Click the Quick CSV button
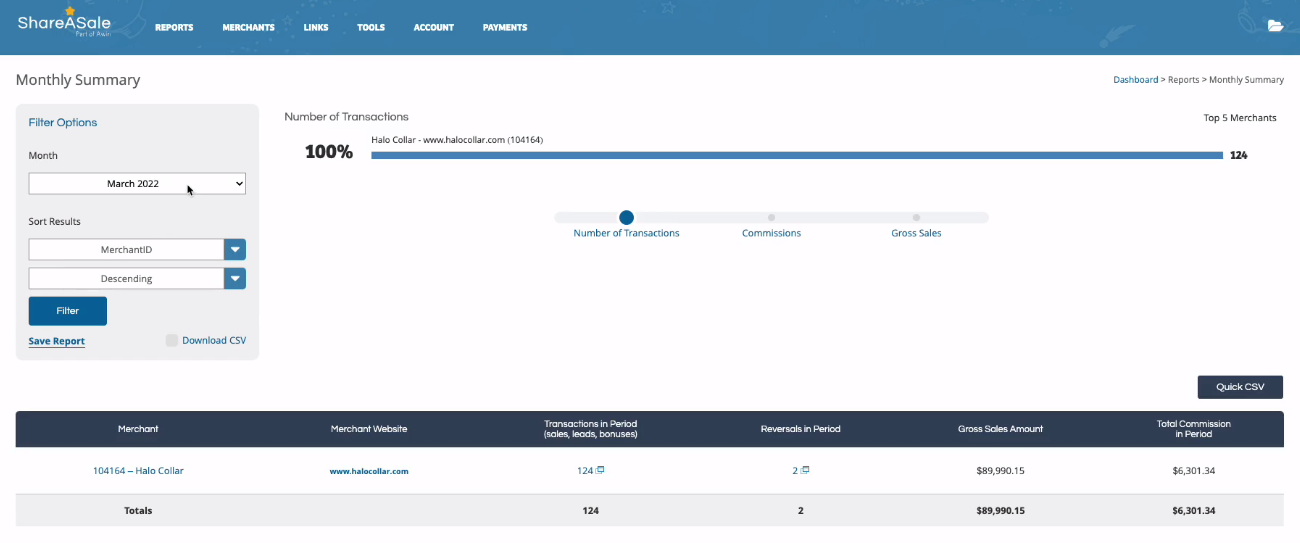 click(1240, 387)
